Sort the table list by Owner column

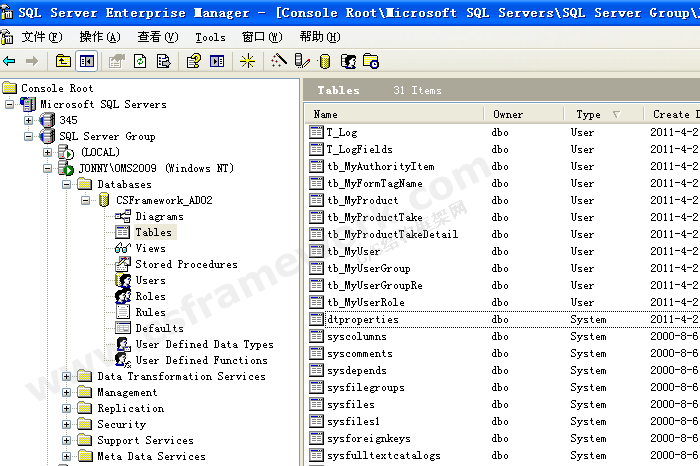[508, 115]
